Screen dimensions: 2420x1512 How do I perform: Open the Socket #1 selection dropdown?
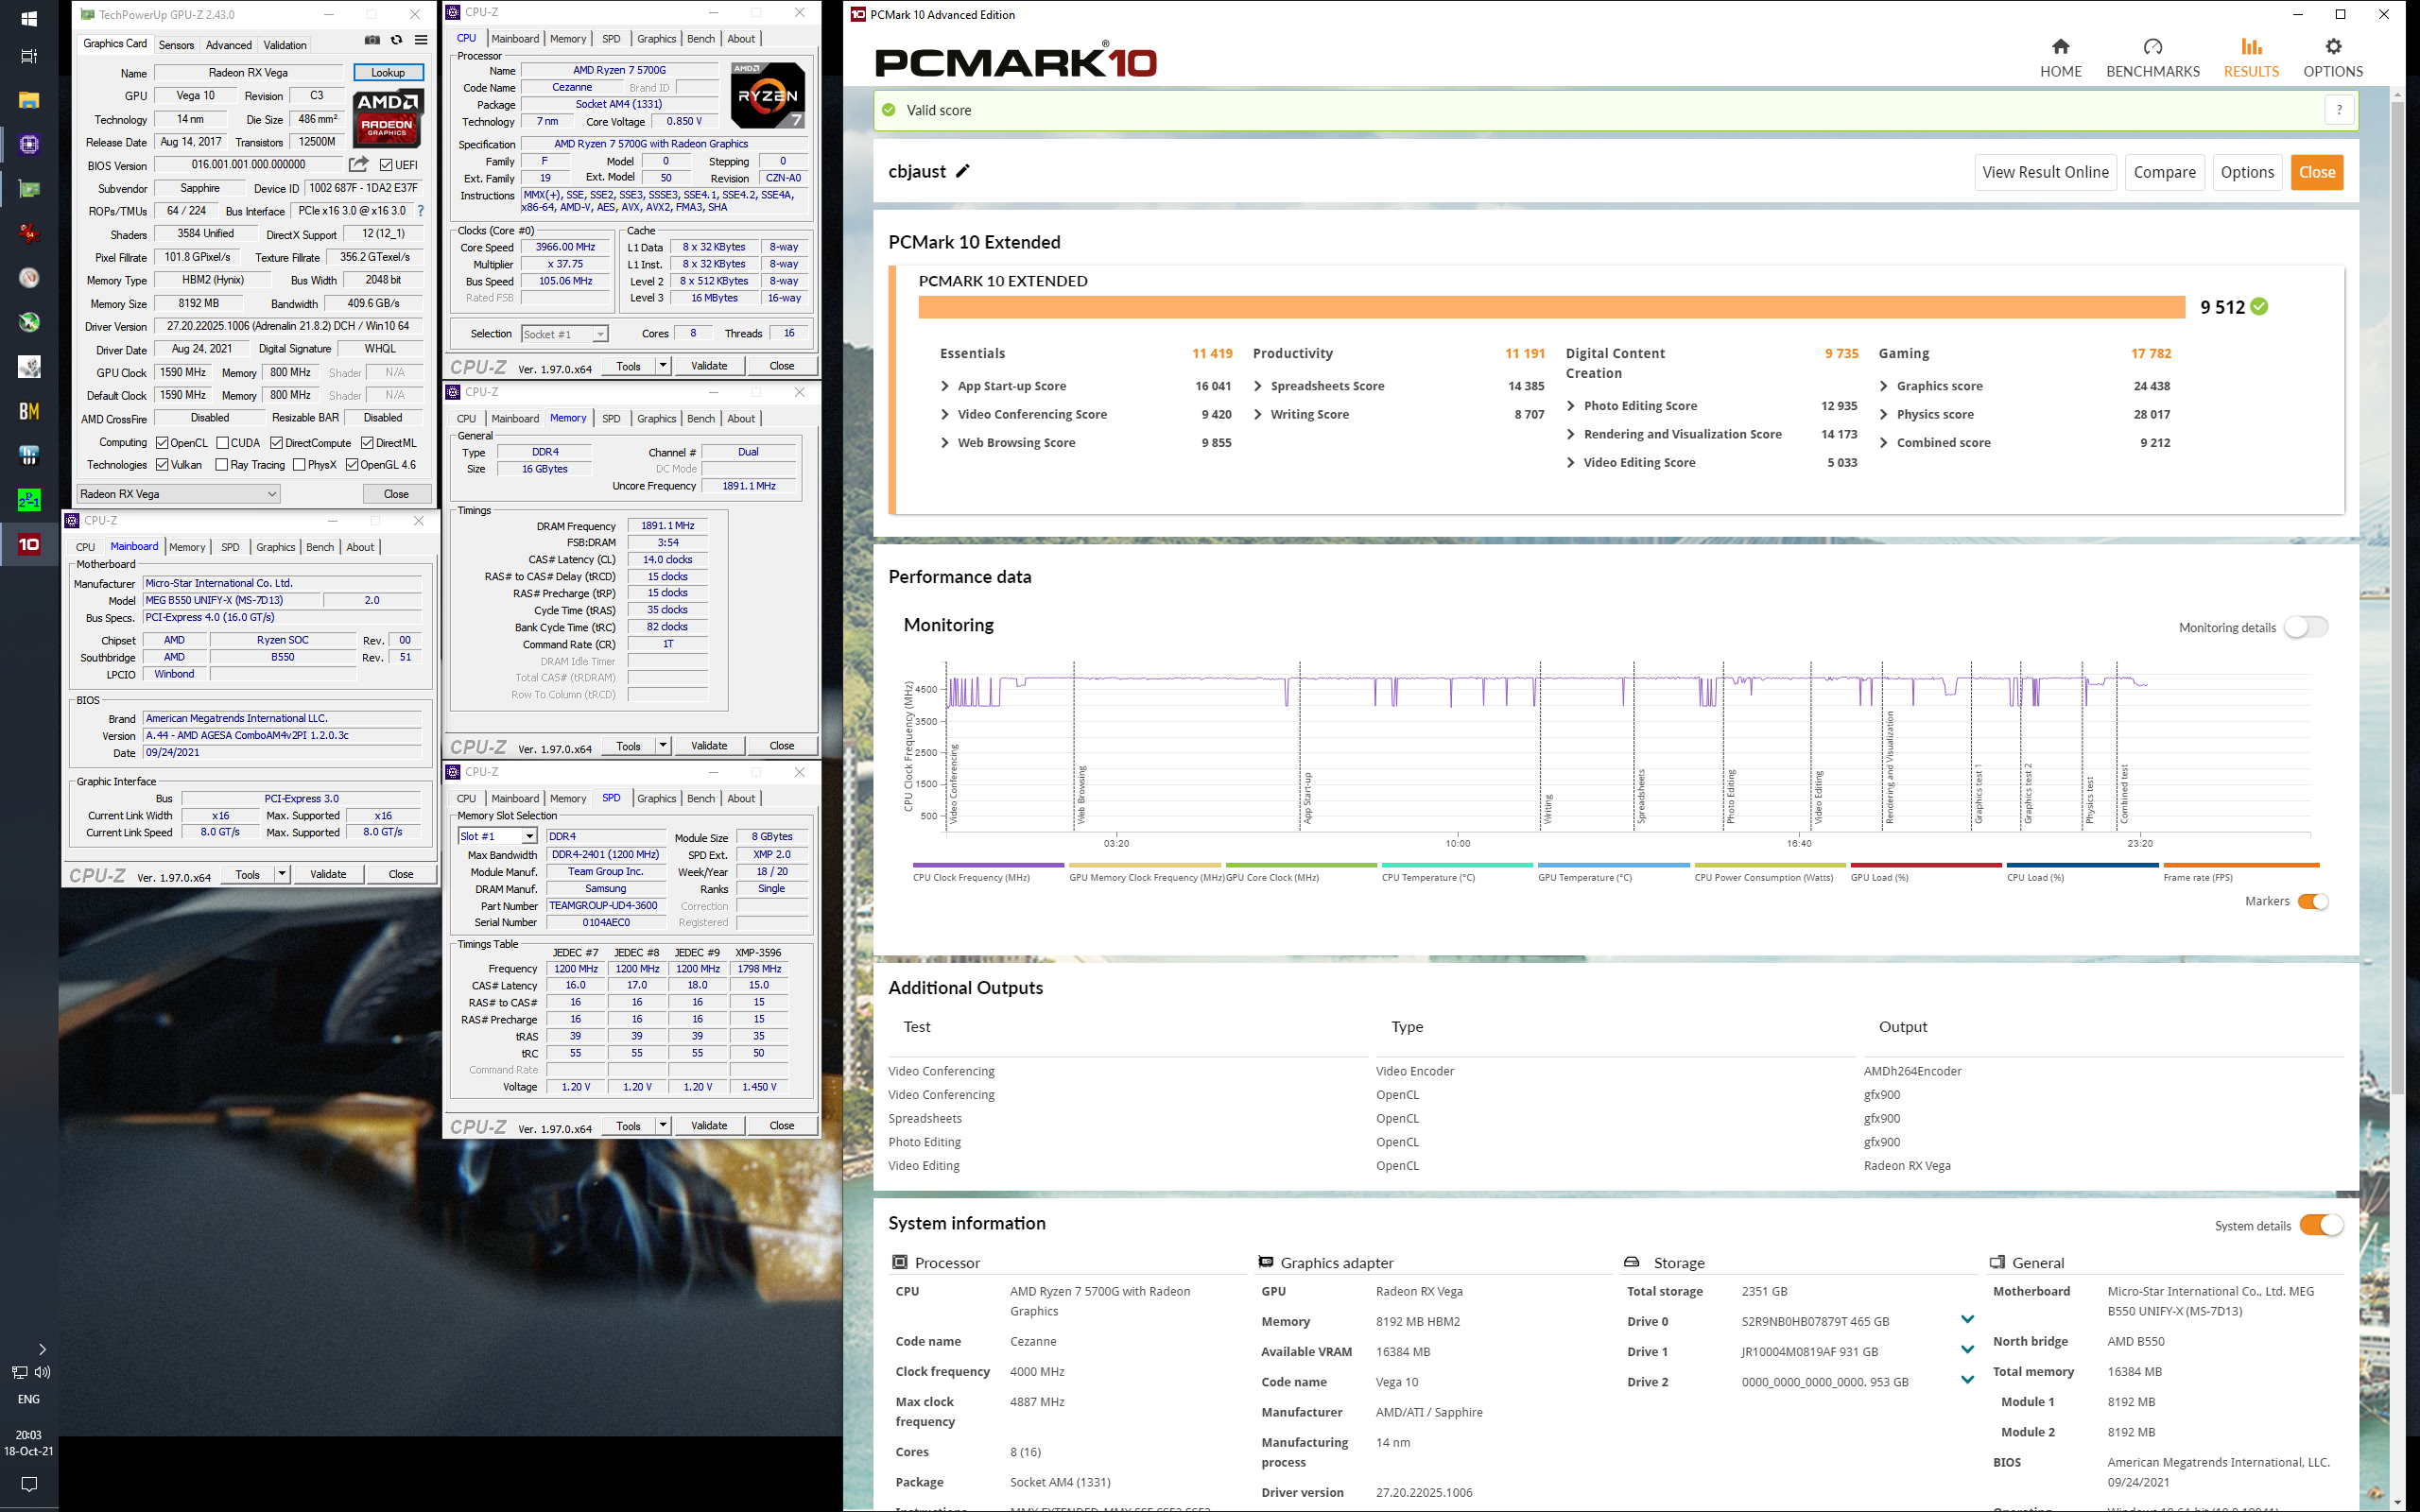[x=564, y=334]
